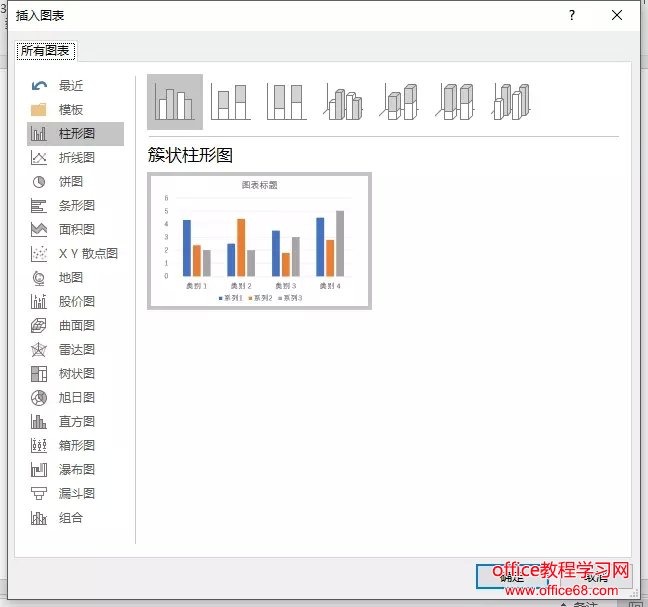This screenshot has width=648, height=607.
Task: Open the 所有图表 tab
Action: [x=47, y=50]
